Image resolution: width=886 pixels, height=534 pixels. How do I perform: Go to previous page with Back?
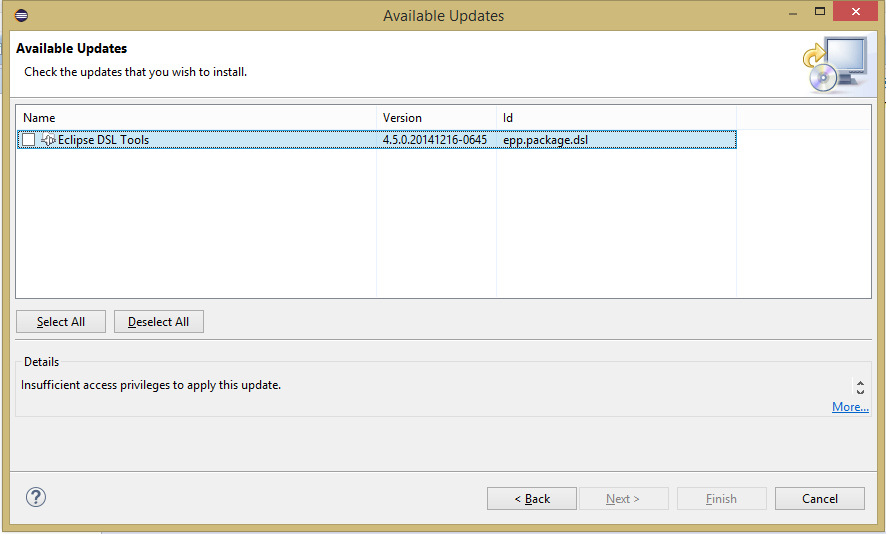pyautogui.click(x=532, y=498)
